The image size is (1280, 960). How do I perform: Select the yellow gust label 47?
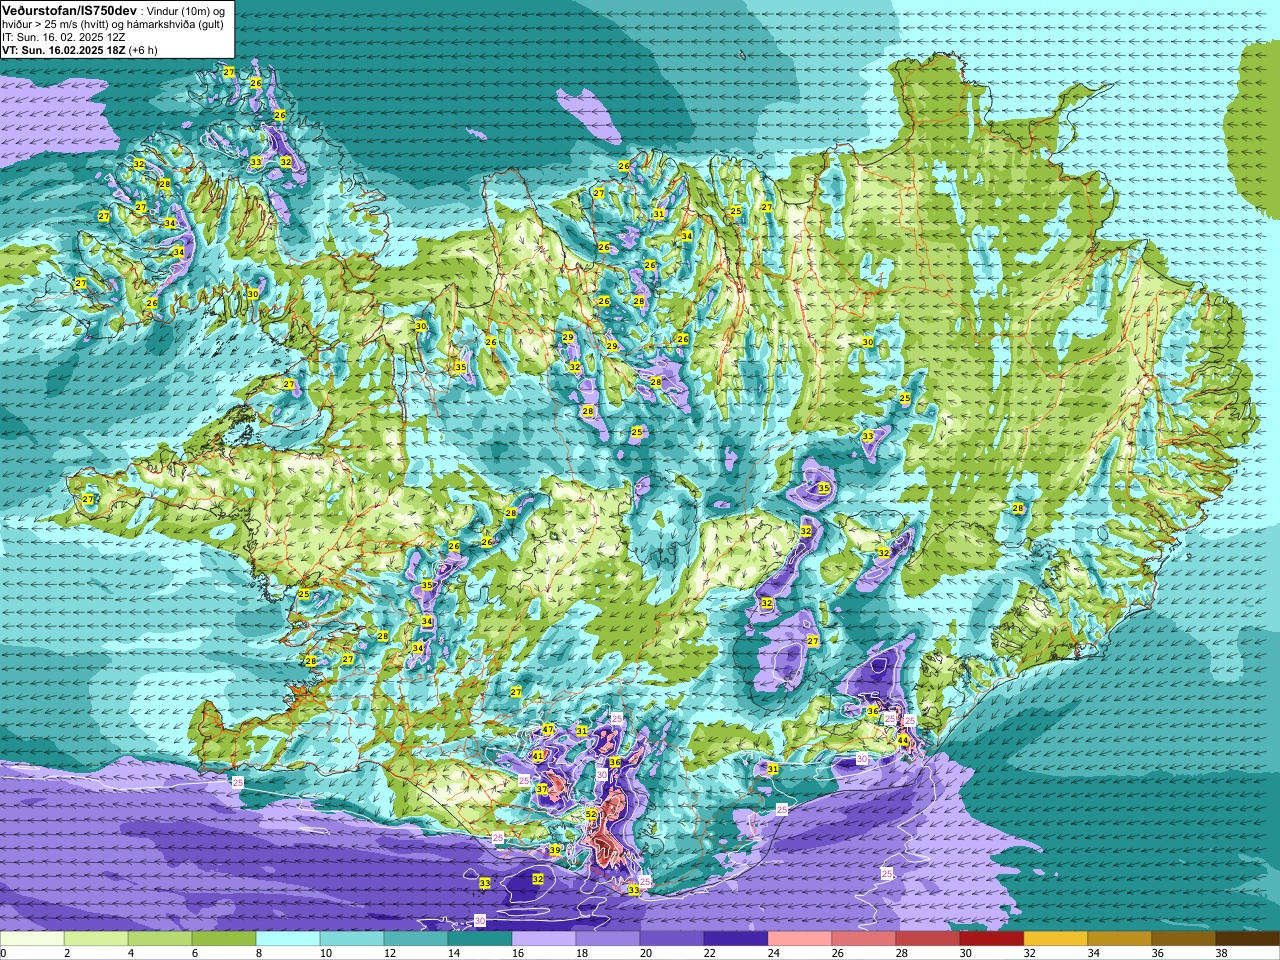(x=548, y=730)
